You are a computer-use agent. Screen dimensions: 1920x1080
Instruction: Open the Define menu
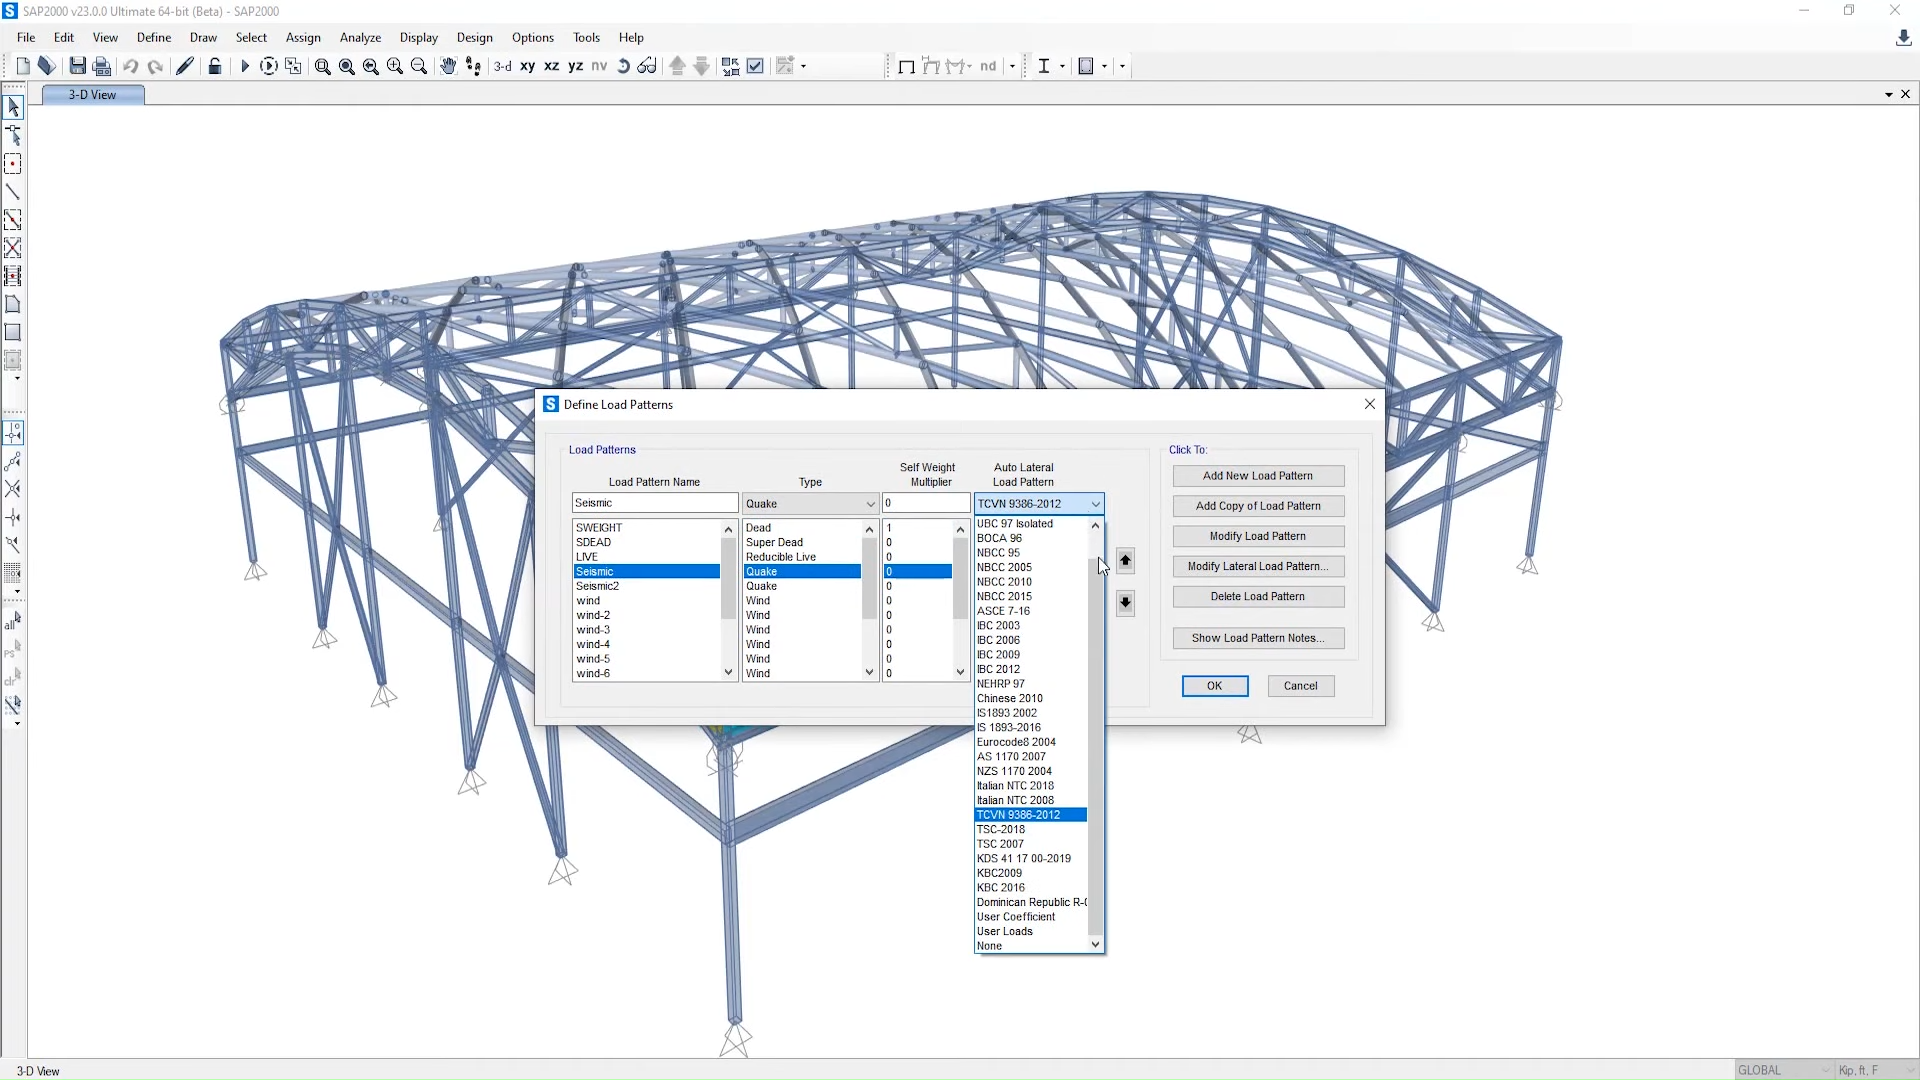(x=154, y=37)
